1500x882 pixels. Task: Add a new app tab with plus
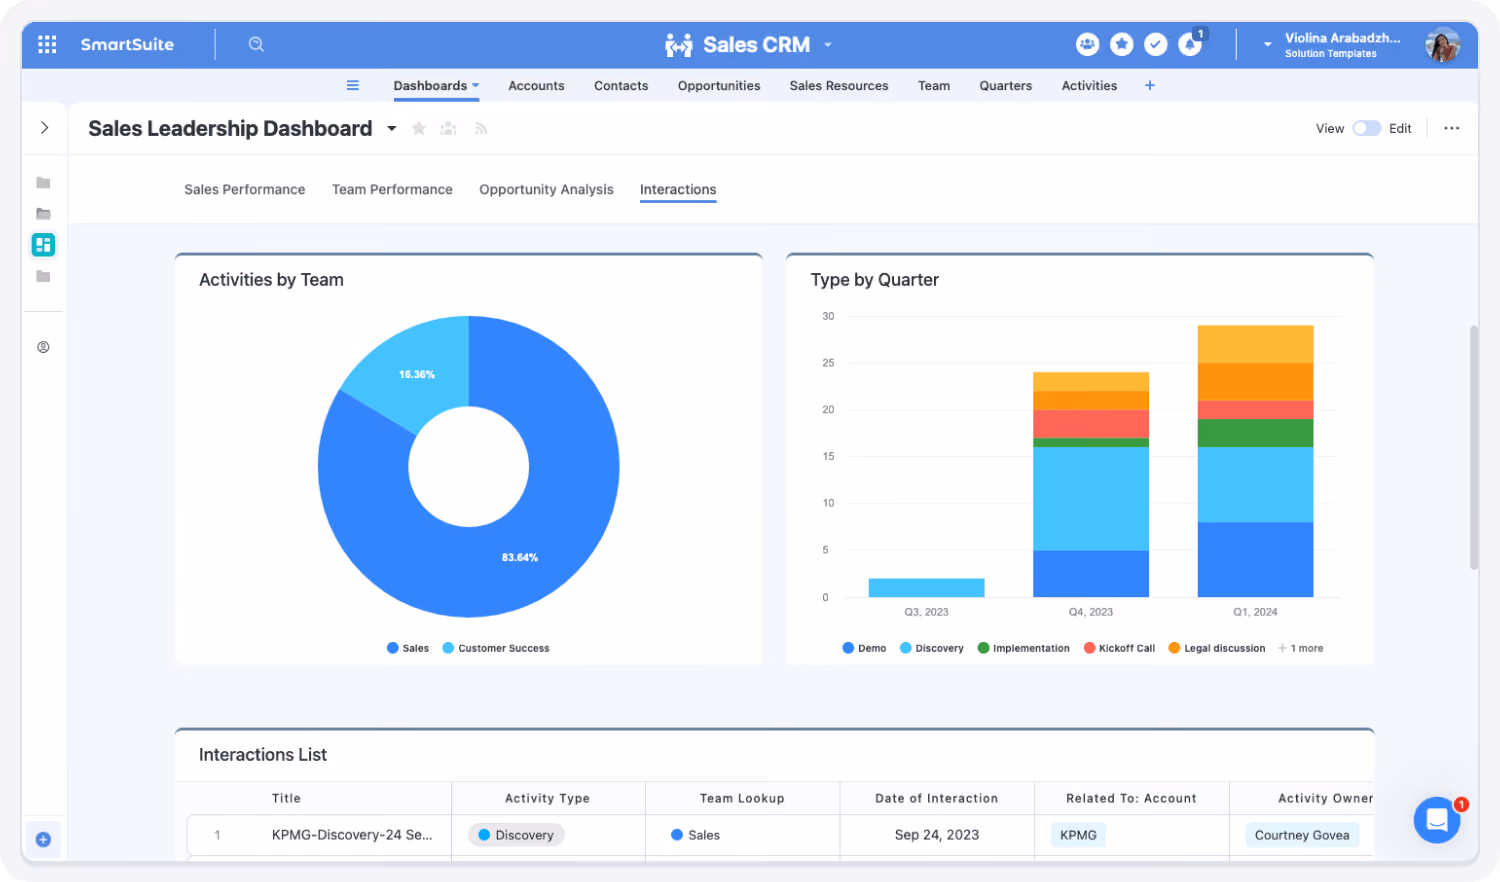pos(1150,85)
